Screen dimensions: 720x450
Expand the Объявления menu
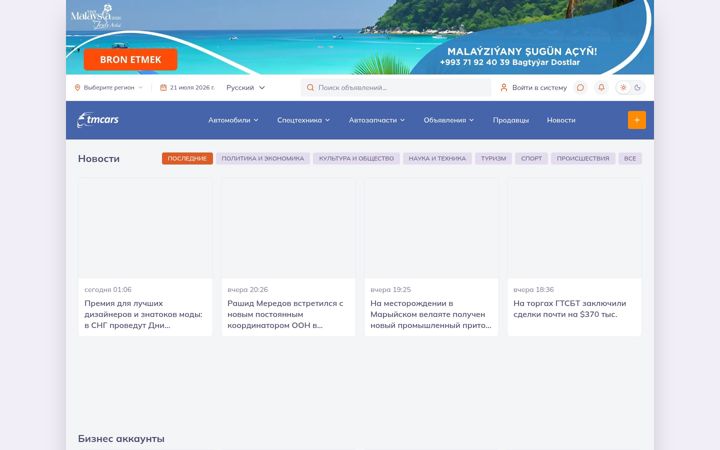449,120
